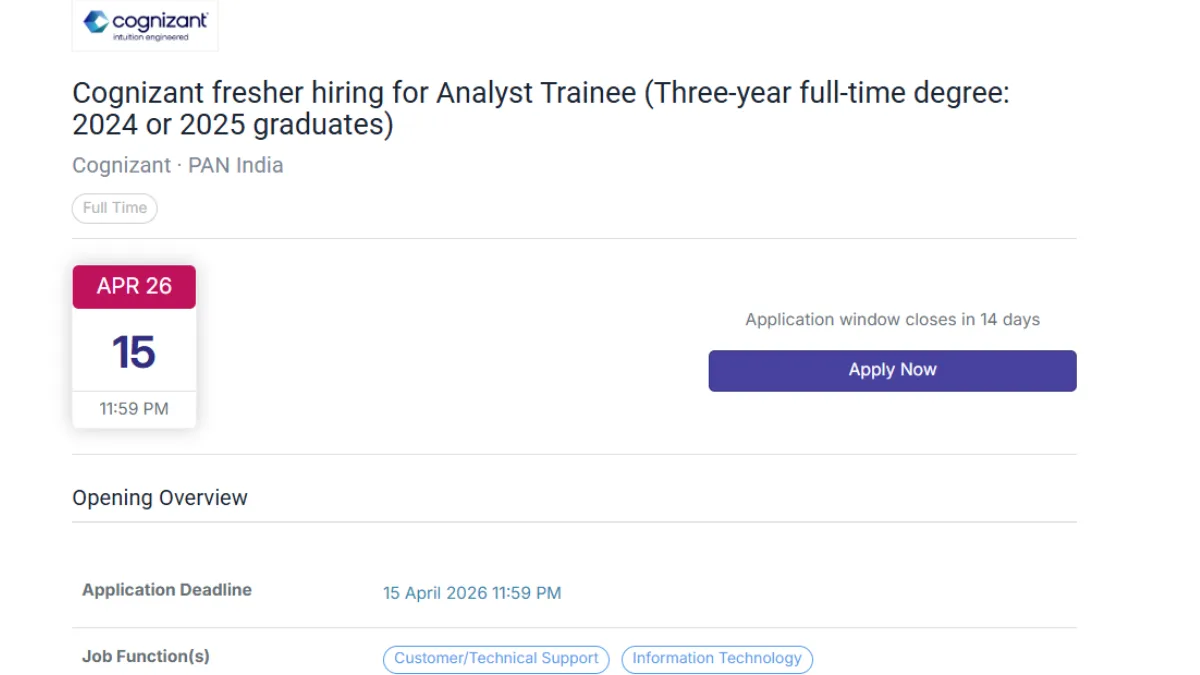This screenshot has width=1200, height=675.
Task: Click the 11:59 PM time label on calendar card
Action: pos(134,408)
